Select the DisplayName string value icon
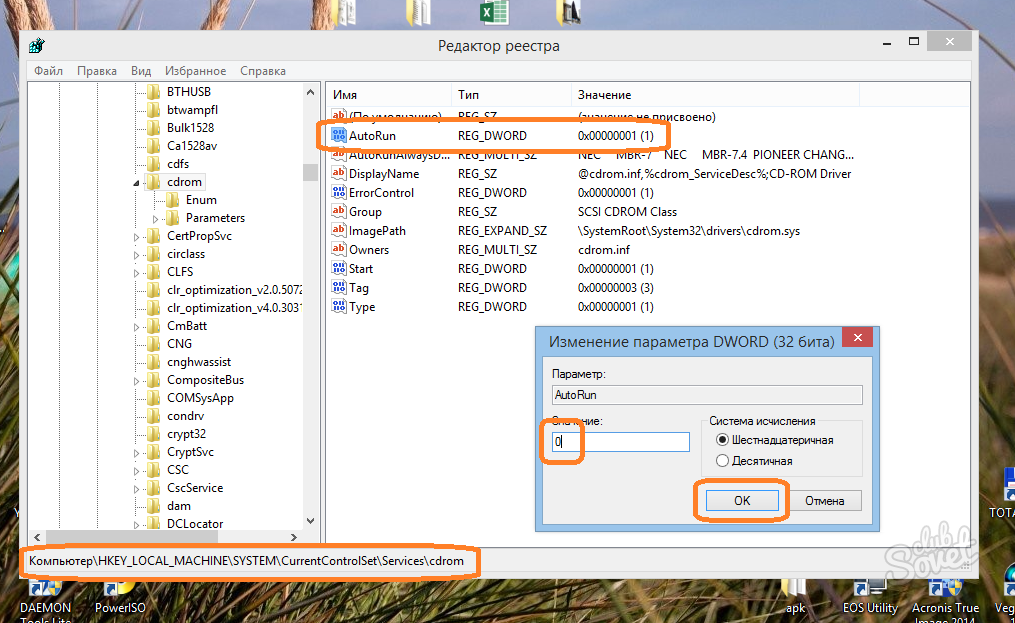Screen dimensions: 1015x623 pos(339,174)
